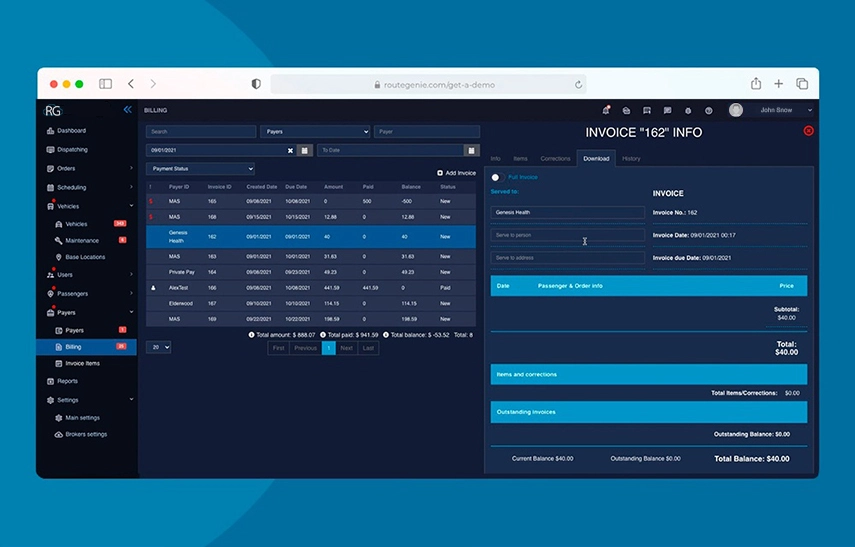Expand the Users submenu chevron
This screenshot has width=855, height=547.
click(x=131, y=274)
